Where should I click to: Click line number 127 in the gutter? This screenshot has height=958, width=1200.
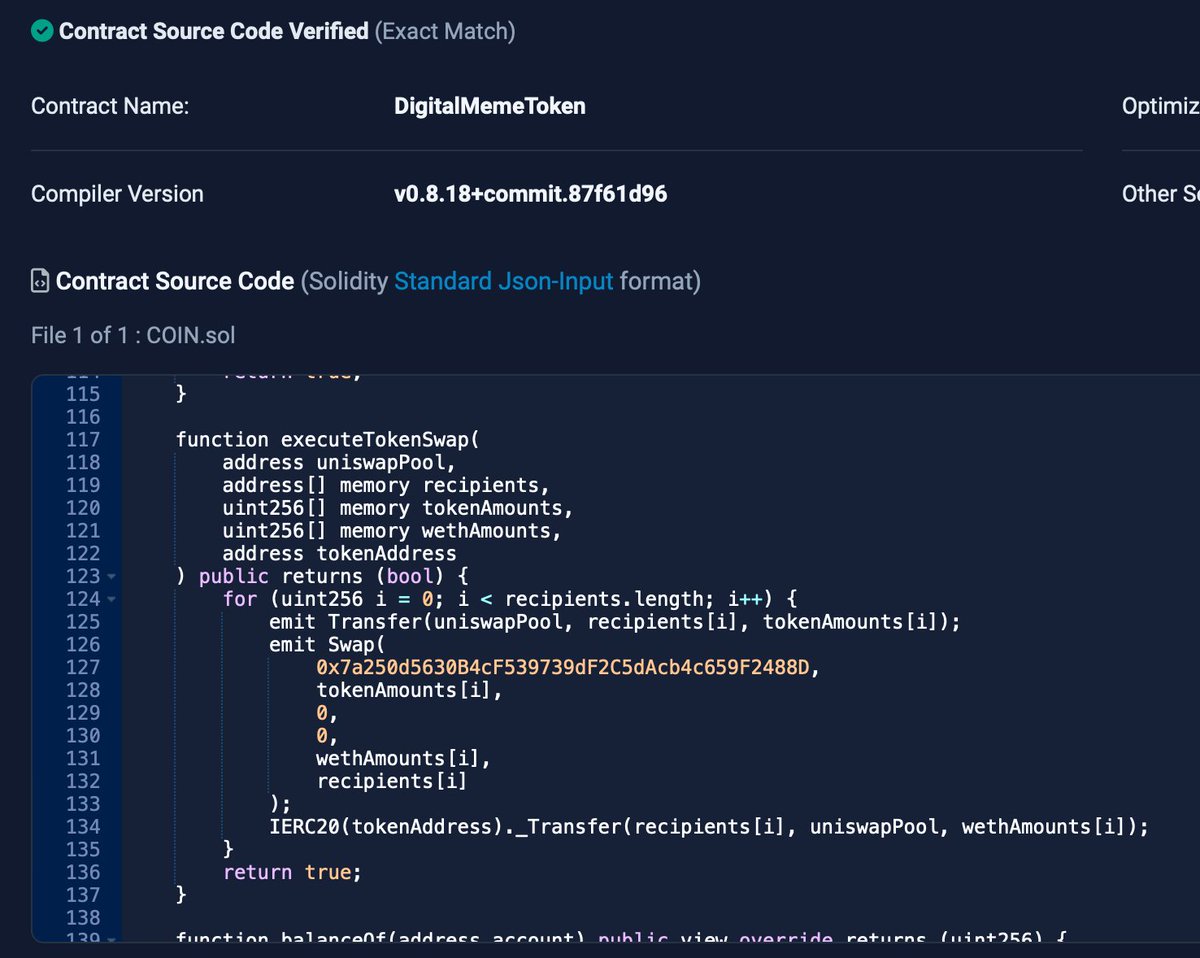point(83,667)
